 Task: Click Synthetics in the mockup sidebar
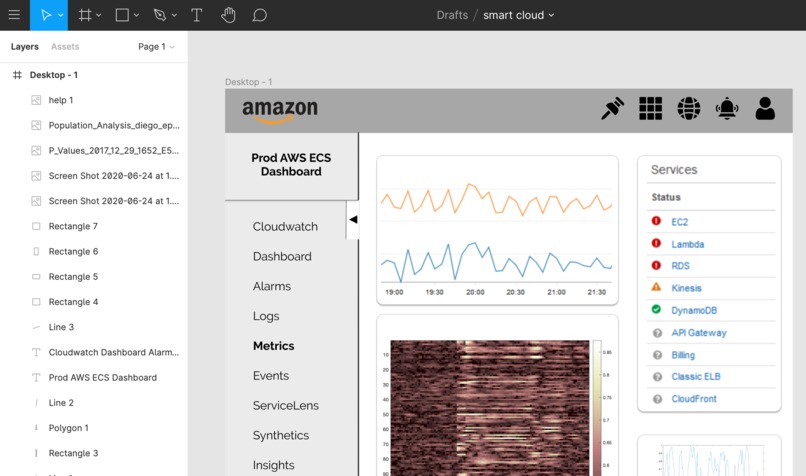point(281,435)
